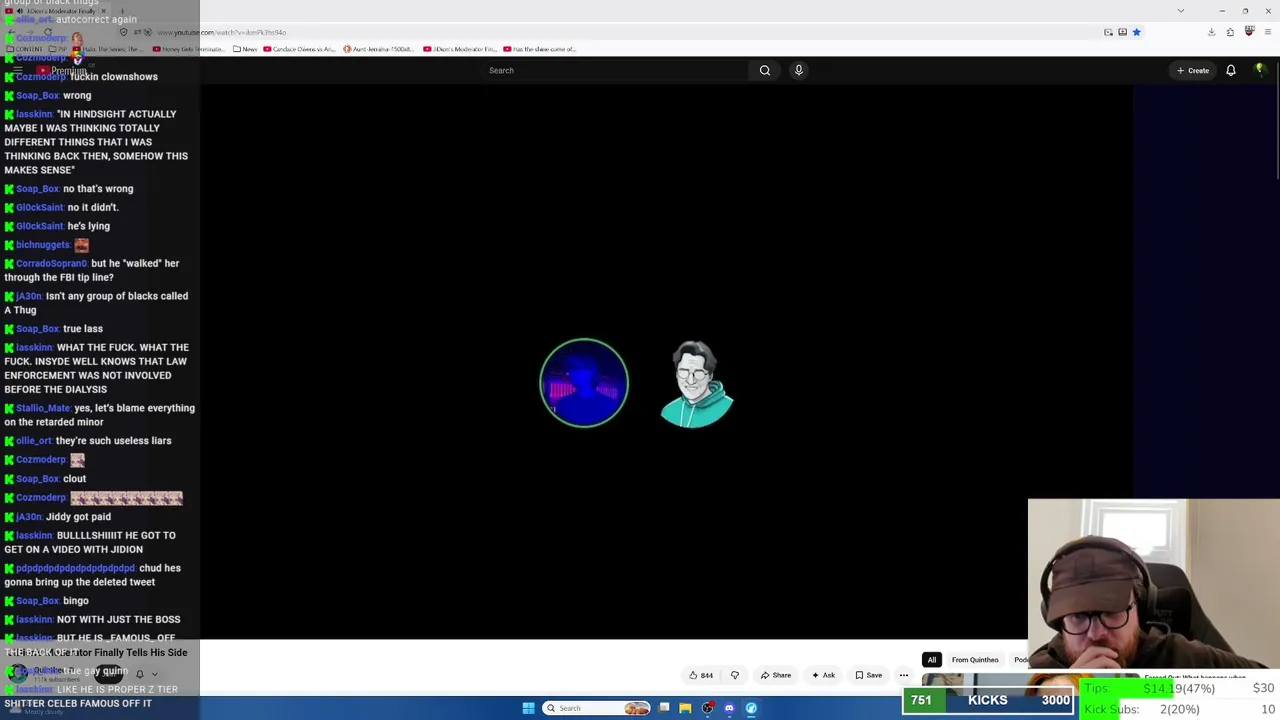
Task: Click the picture-in-picture icon in the address bar
Action: 1108,32
